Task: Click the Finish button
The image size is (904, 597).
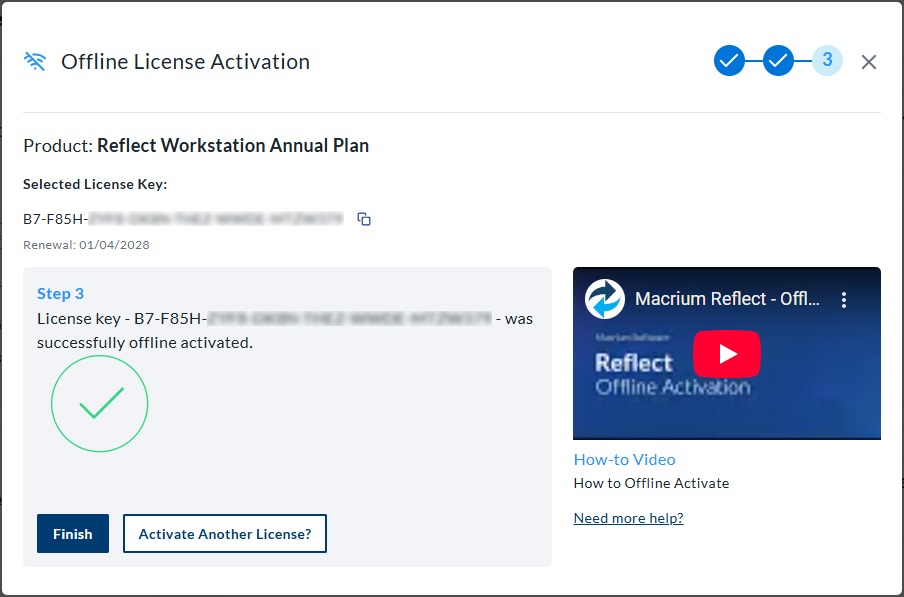Action: [x=72, y=533]
